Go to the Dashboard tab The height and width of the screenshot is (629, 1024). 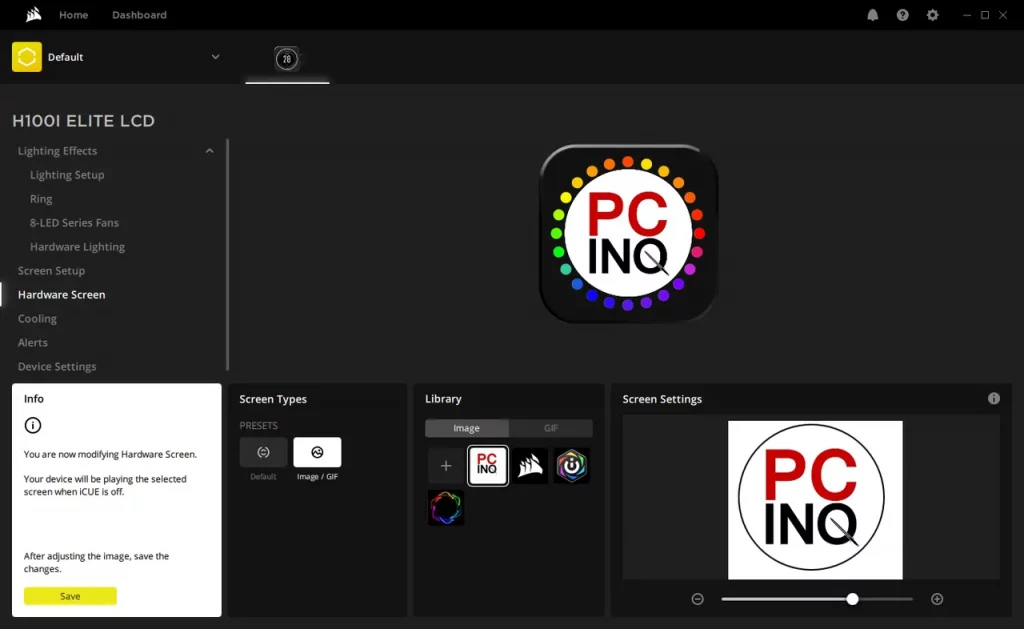pyautogui.click(x=139, y=15)
